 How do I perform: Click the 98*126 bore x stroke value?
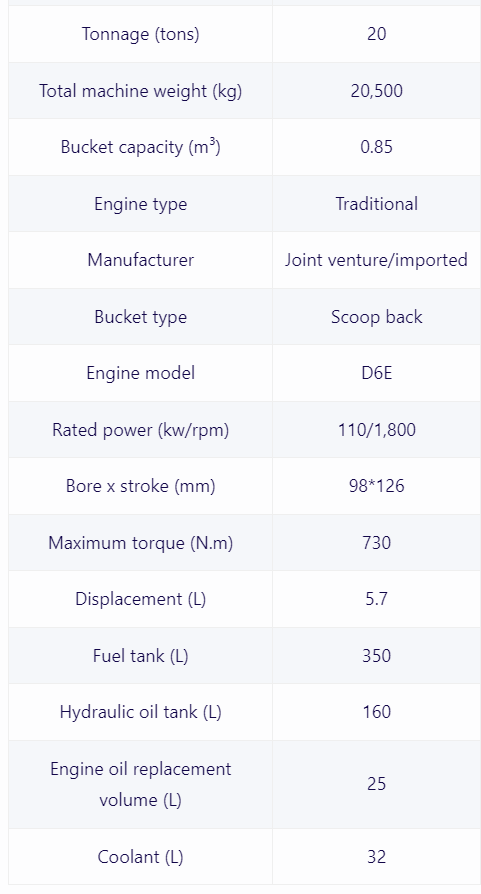pos(376,486)
